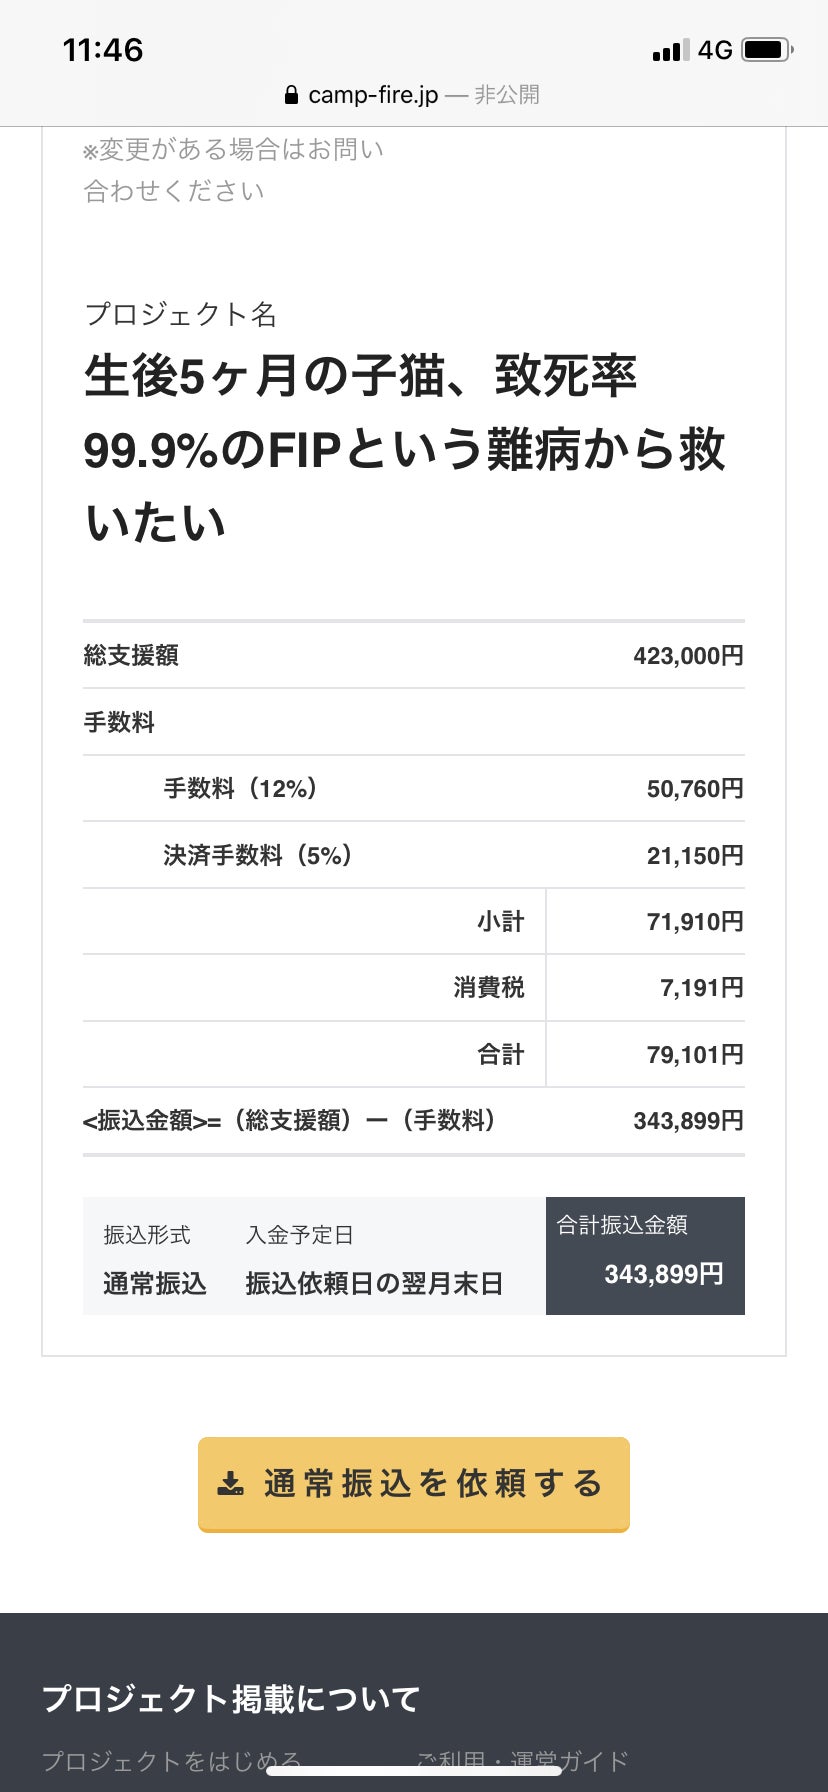Tap the battery status icon
828x1792 pixels.
pos(767,49)
